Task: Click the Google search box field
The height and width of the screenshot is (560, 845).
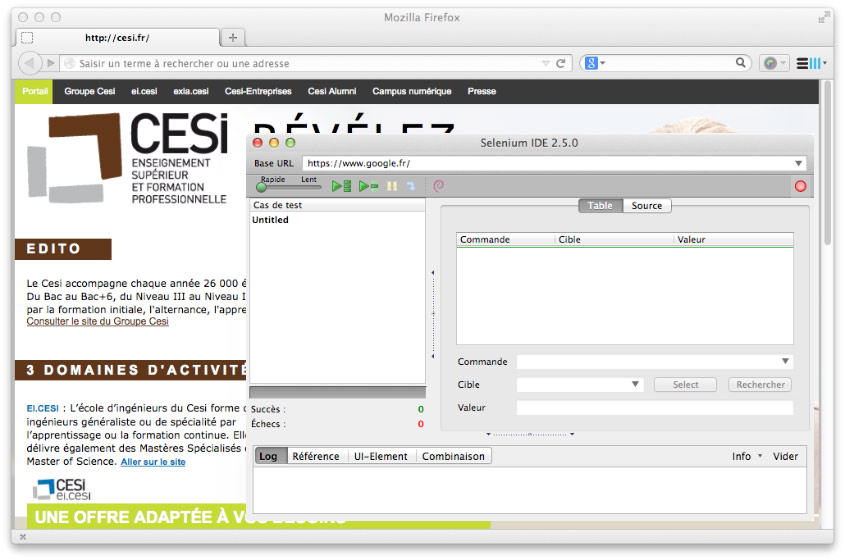Action: (670, 63)
